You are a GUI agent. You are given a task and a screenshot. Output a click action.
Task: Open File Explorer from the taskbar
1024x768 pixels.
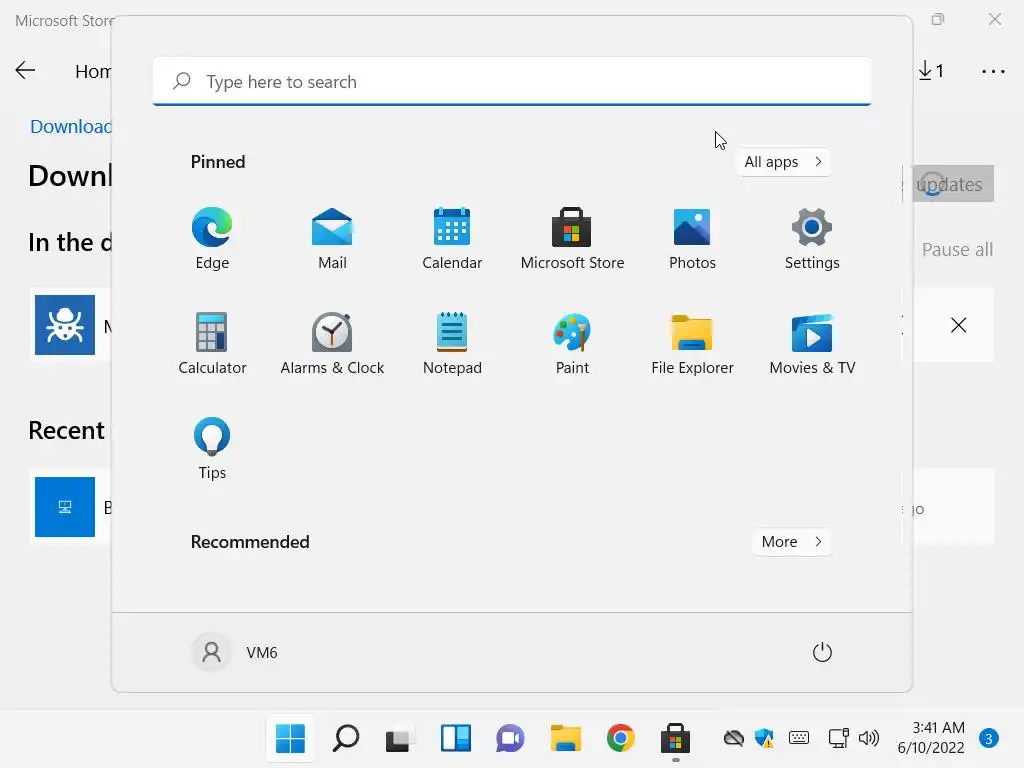(x=565, y=739)
